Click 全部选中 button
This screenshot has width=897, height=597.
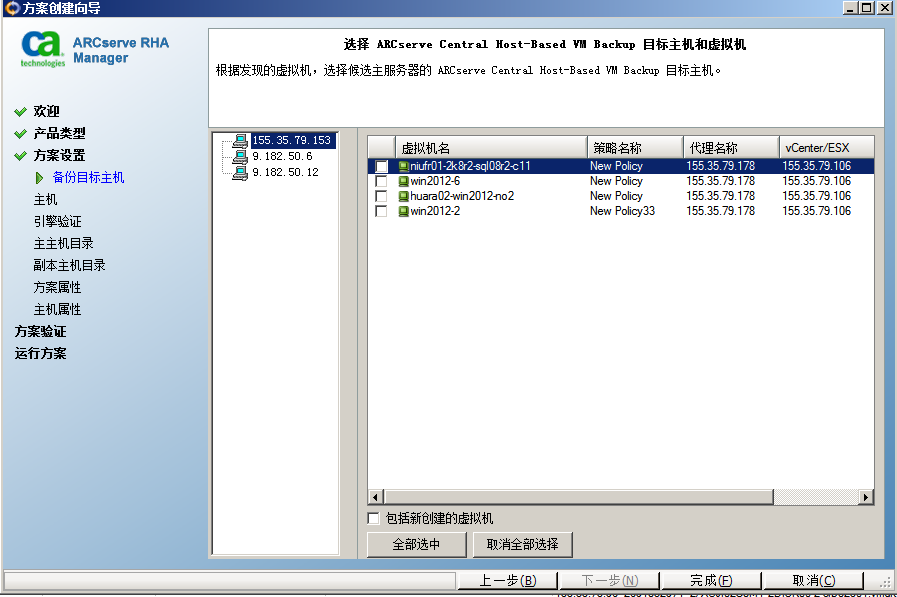click(416, 544)
